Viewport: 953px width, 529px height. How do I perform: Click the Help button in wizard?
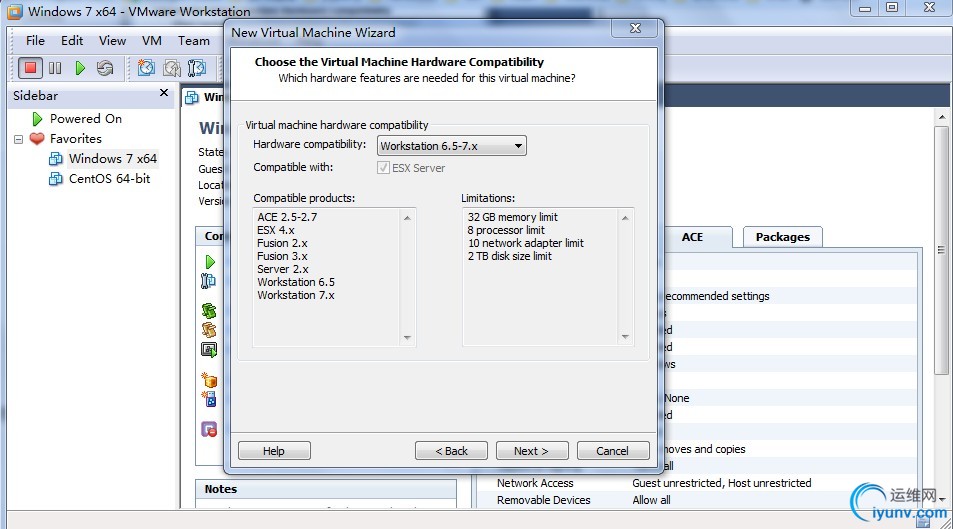(274, 451)
